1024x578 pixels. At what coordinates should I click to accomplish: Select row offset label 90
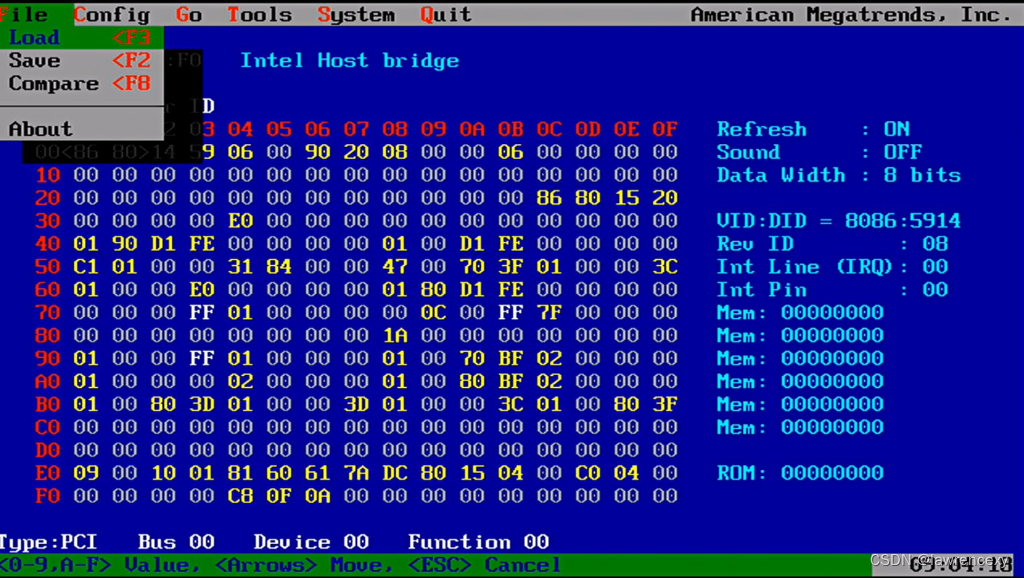(x=48, y=359)
